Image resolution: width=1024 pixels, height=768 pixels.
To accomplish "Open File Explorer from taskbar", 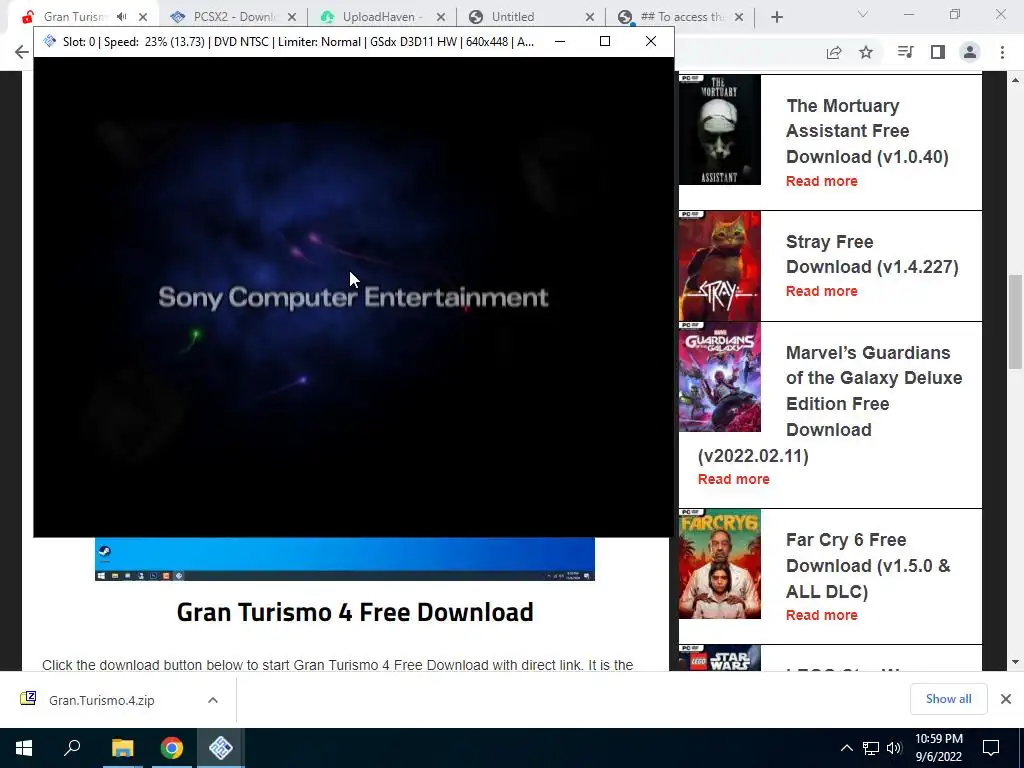I will (122, 748).
